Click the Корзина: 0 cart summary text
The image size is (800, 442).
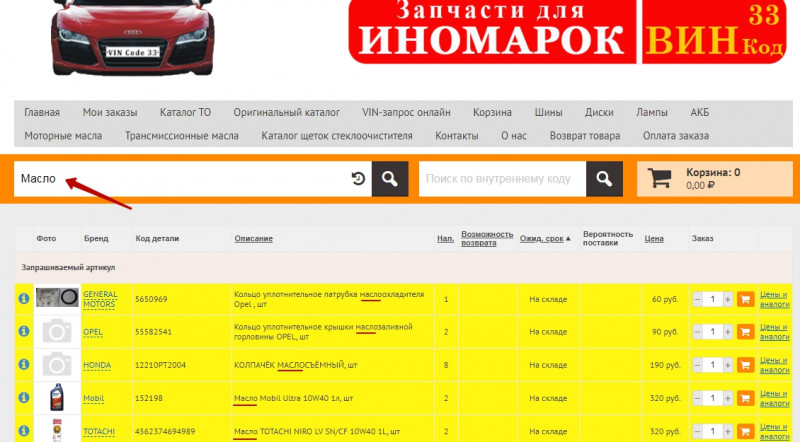coord(713,173)
